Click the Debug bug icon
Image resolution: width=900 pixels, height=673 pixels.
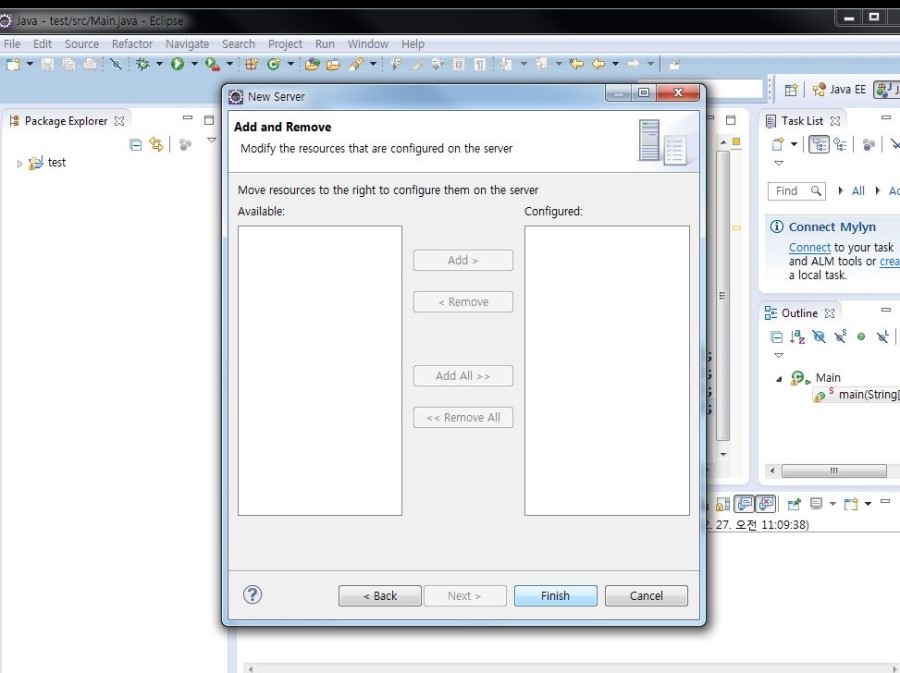coord(142,64)
